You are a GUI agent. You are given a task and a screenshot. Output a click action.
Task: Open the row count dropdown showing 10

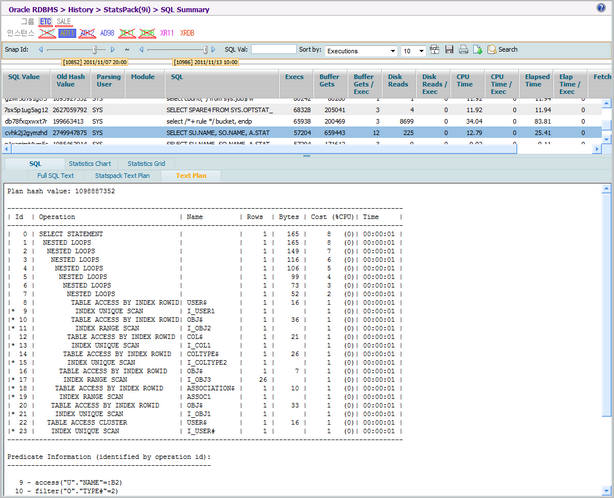coord(413,51)
